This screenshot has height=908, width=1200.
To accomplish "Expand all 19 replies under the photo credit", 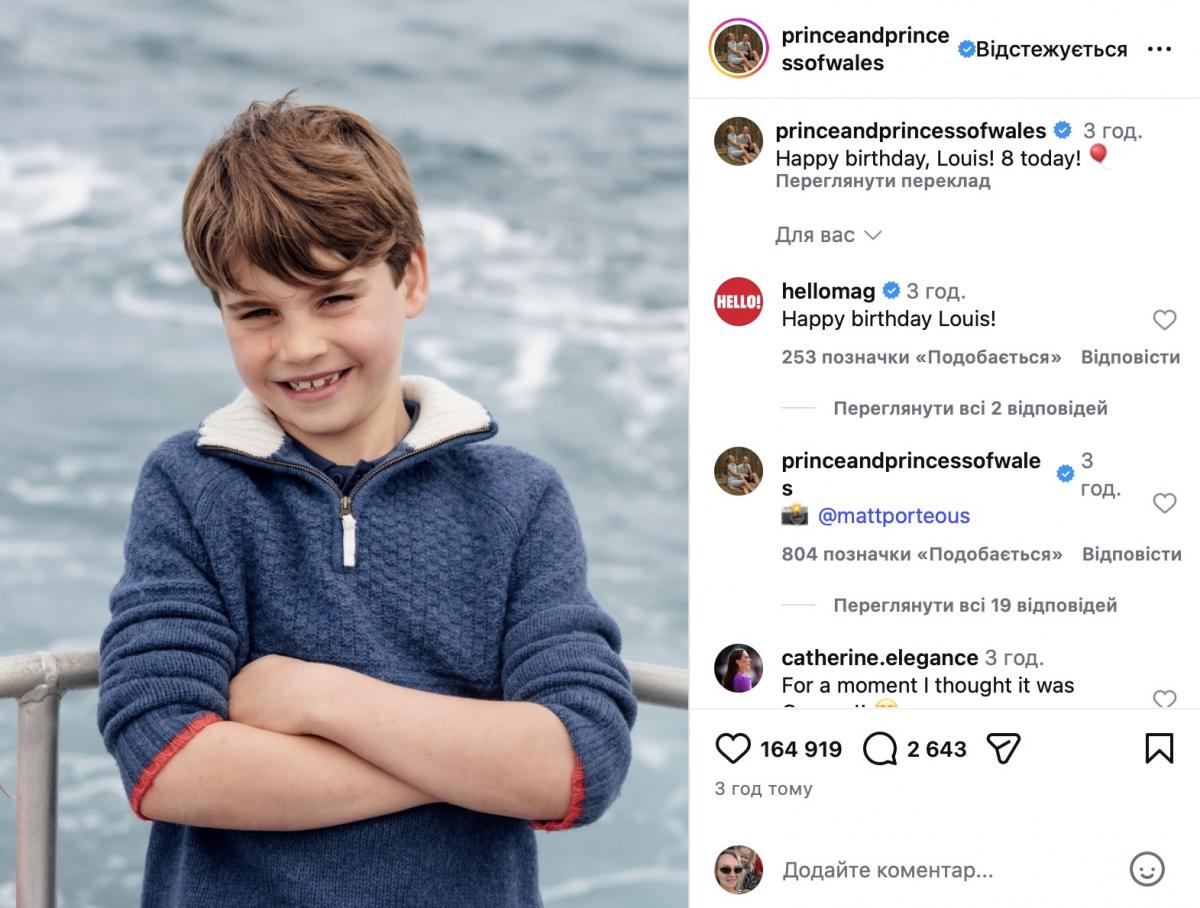I will [x=975, y=605].
